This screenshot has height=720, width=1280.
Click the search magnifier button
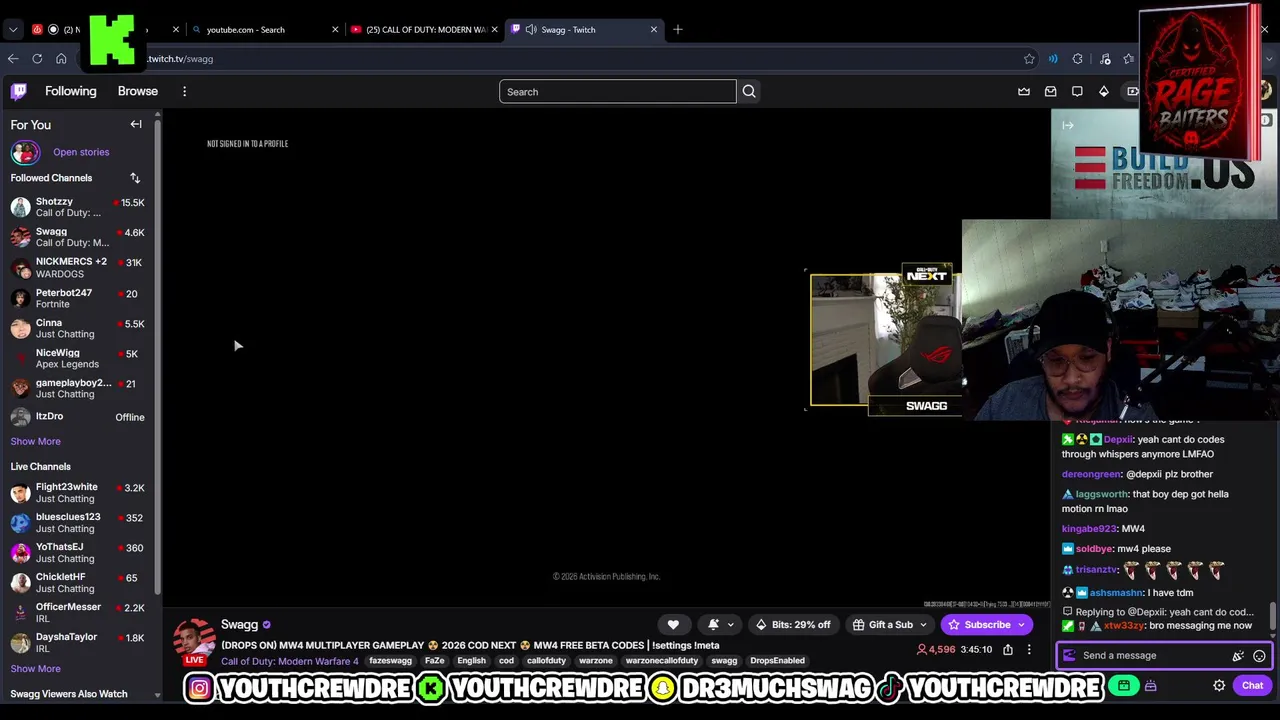click(x=749, y=92)
